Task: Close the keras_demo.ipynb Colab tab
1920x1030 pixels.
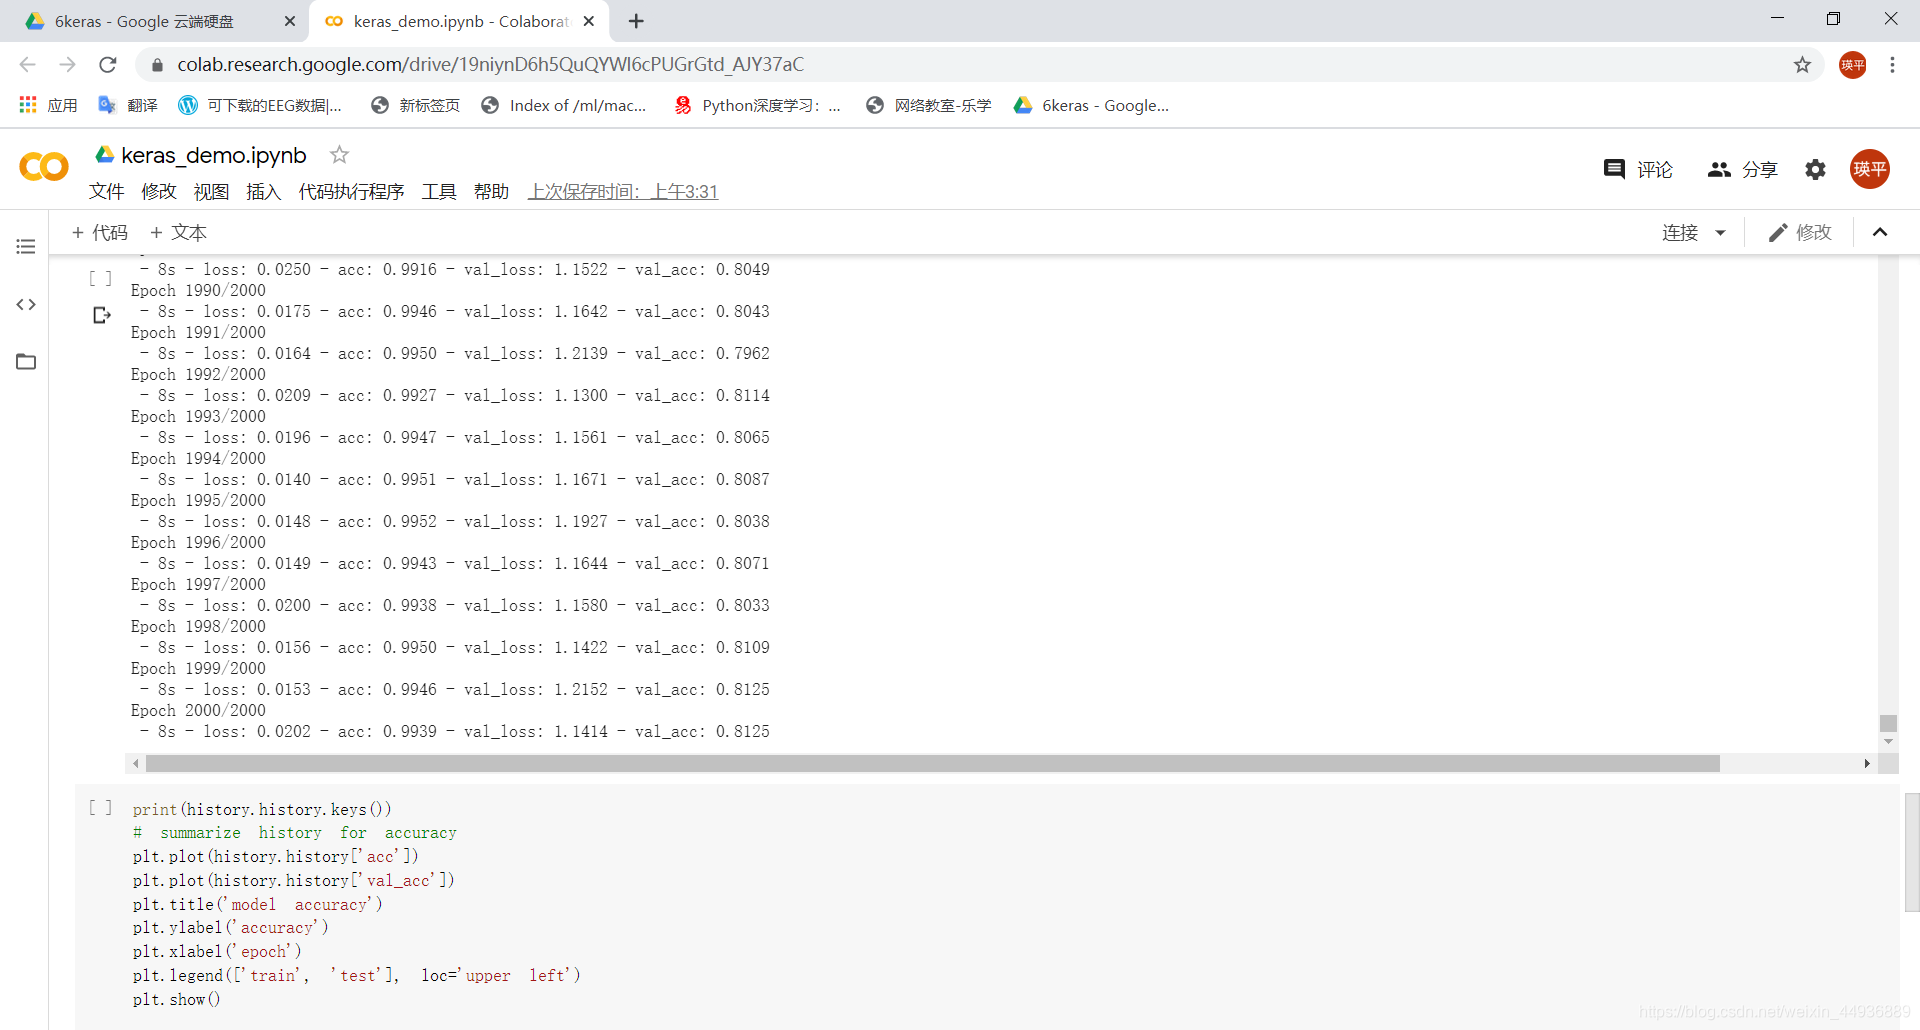Action: point(589,21)
